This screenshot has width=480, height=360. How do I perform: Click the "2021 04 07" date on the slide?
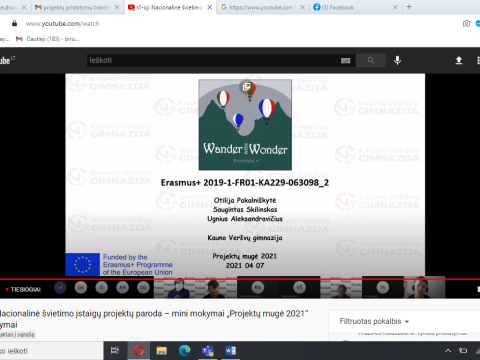coord(245,266)
